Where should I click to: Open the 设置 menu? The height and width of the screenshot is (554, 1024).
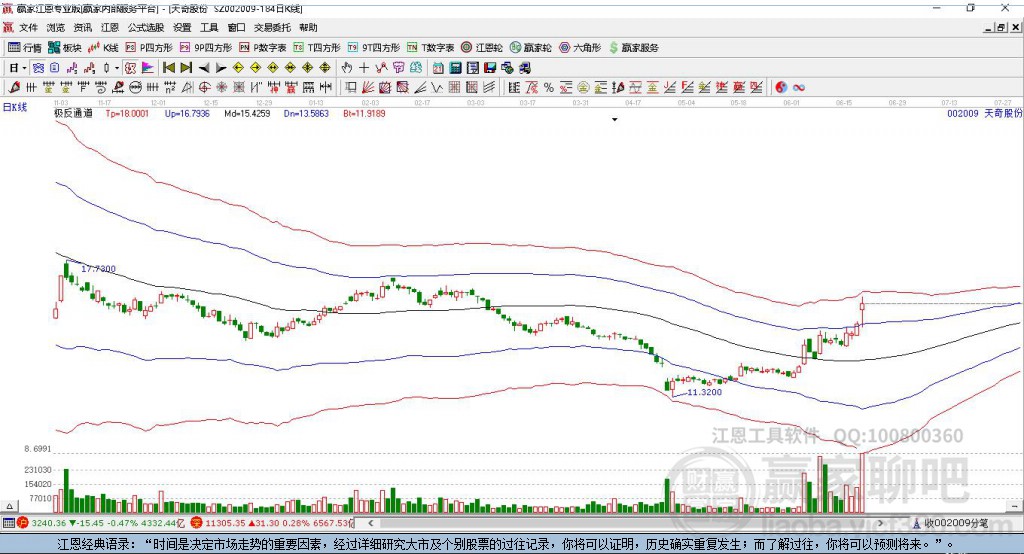(182, 27)
